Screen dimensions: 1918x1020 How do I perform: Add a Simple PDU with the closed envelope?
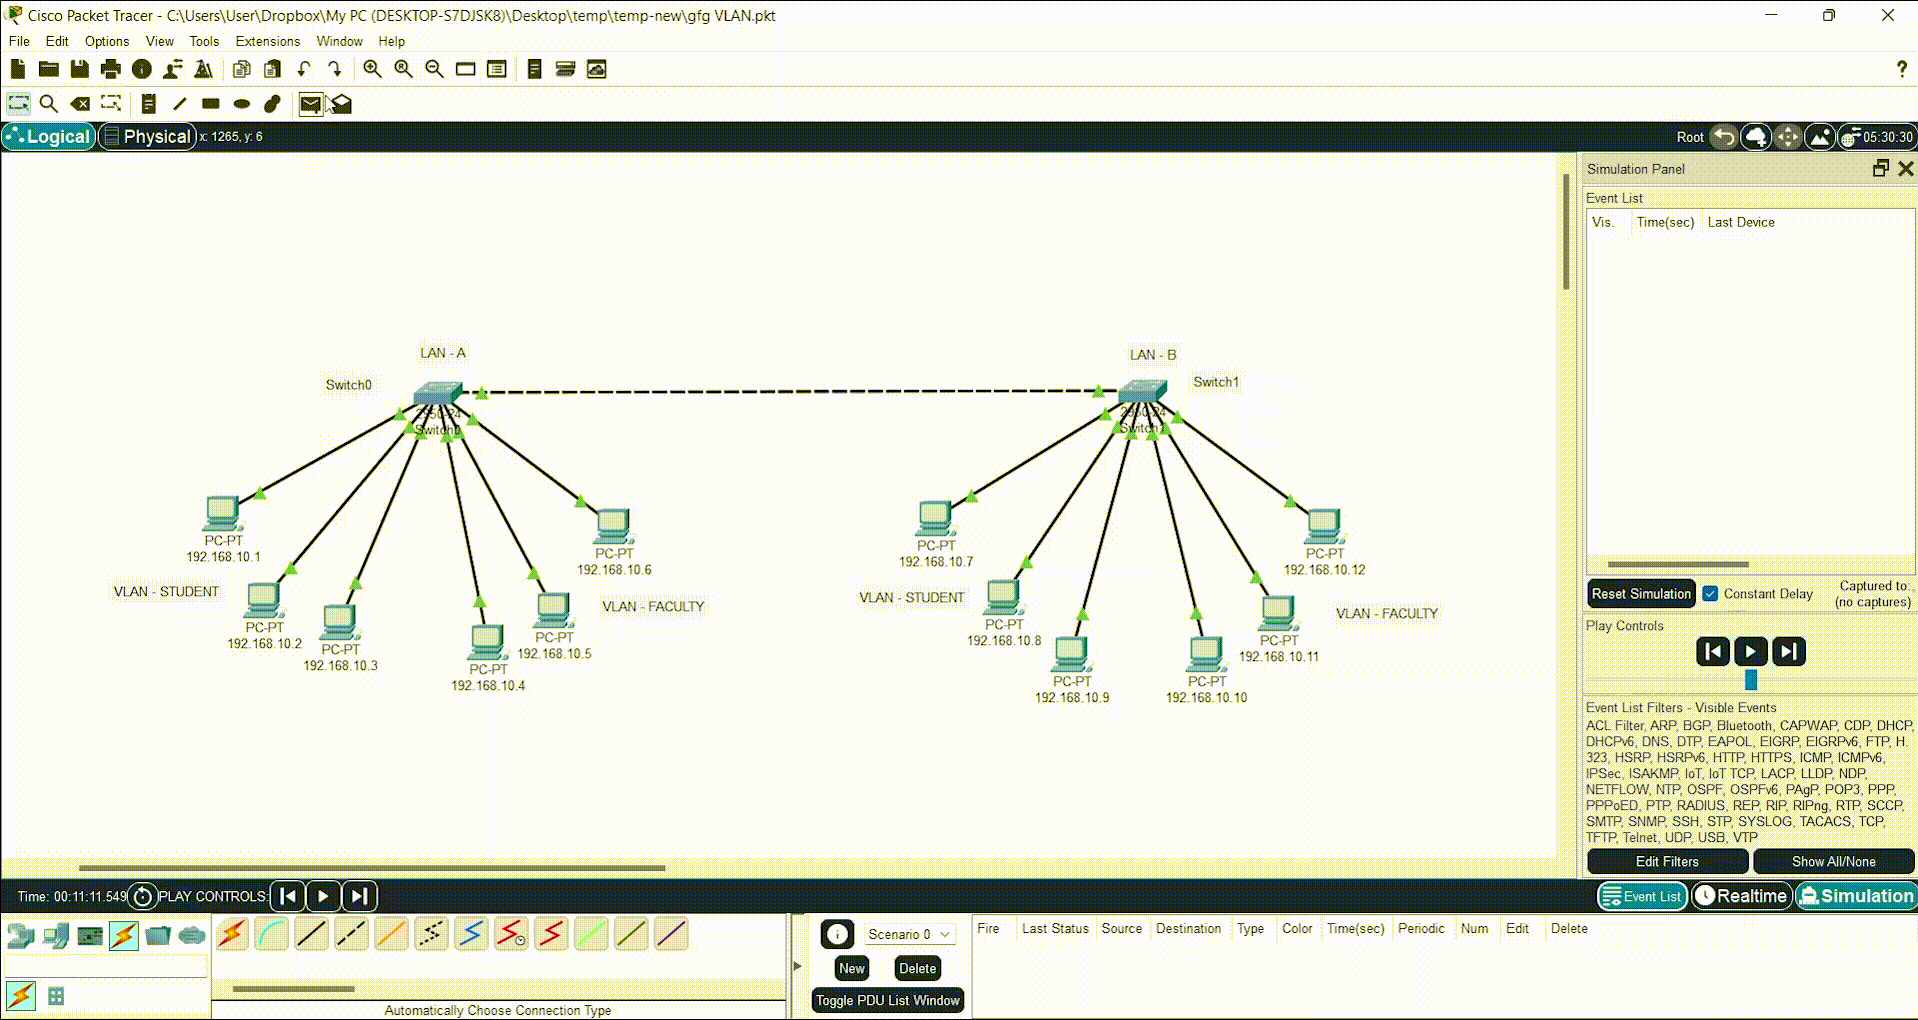pos(311,104)
